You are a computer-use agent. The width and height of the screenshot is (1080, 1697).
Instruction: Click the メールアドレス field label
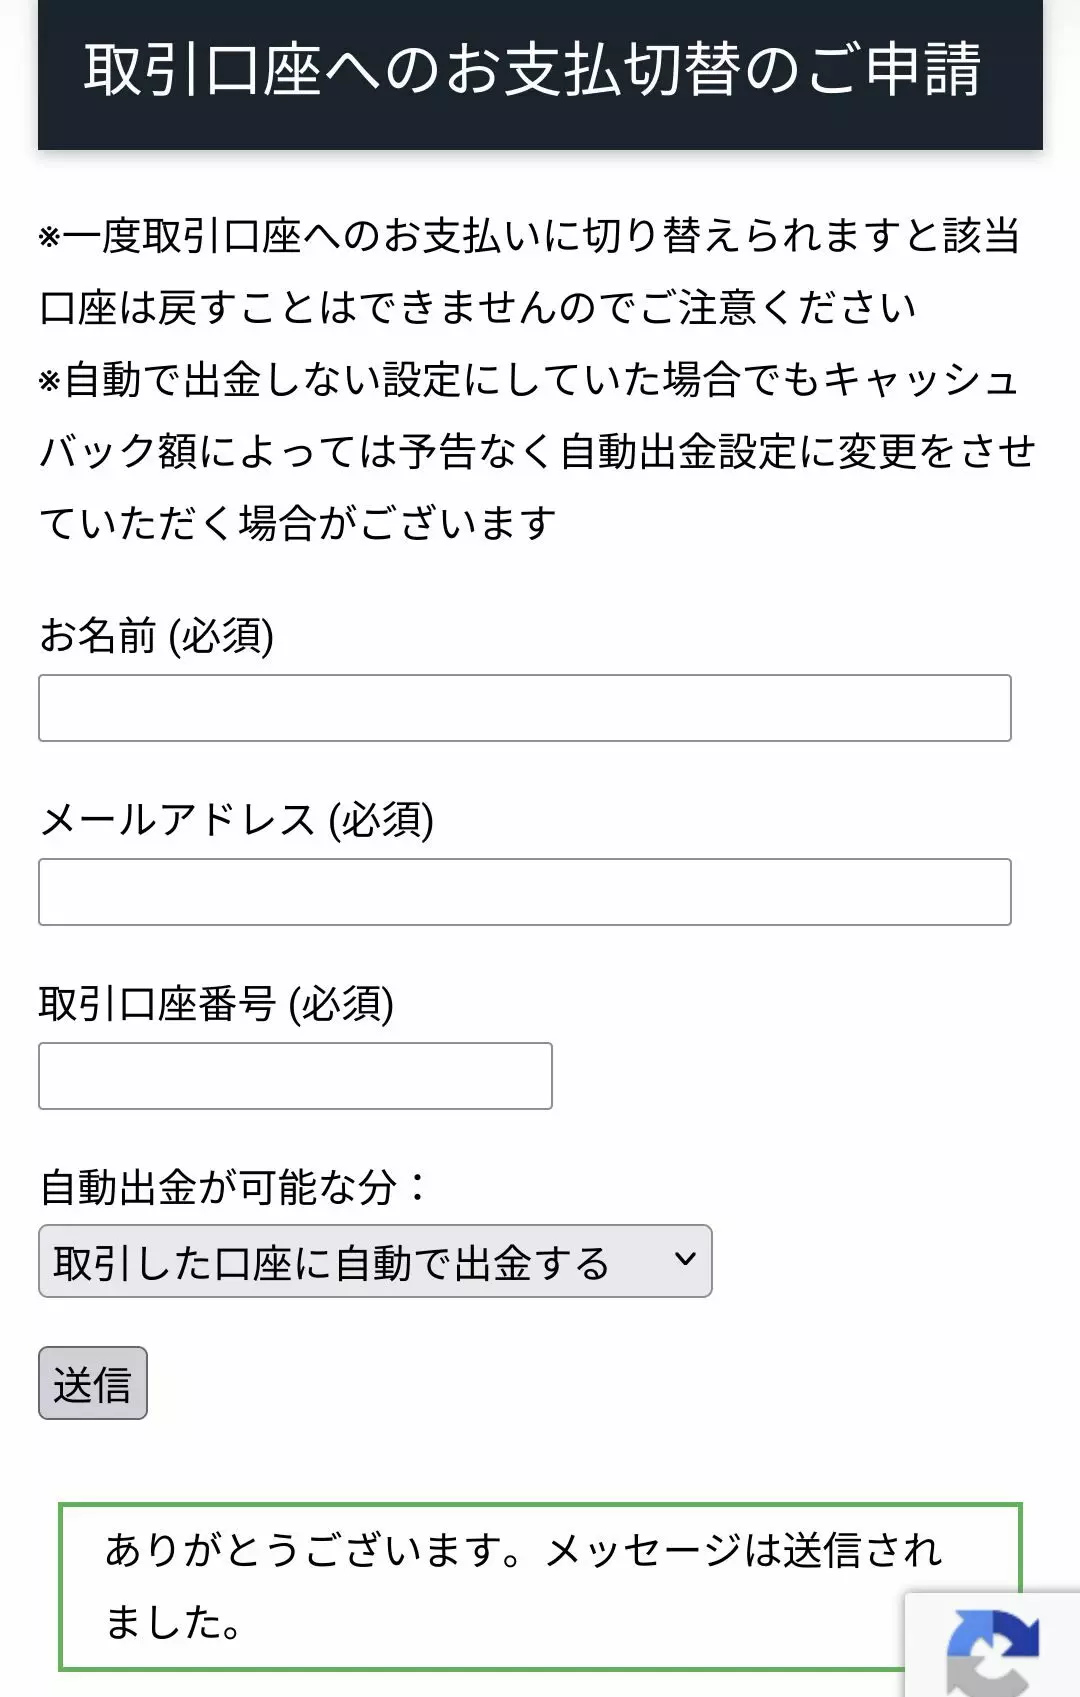(x=178, y=819)
